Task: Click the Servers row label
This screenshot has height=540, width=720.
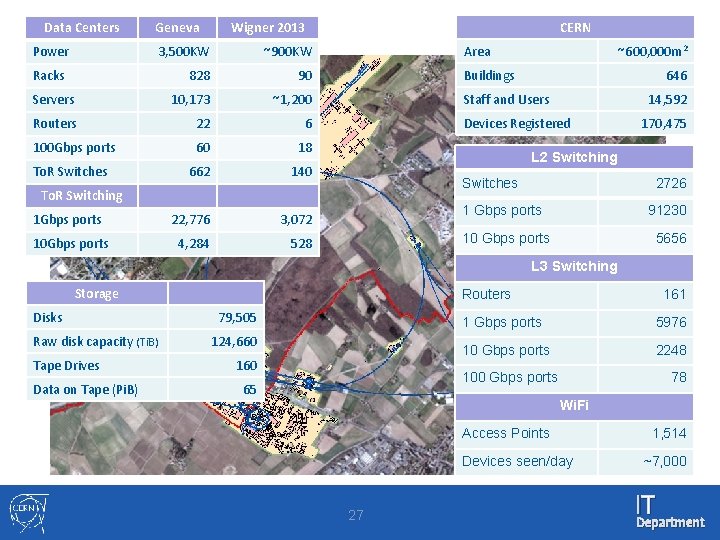Action: click(53, 100)
